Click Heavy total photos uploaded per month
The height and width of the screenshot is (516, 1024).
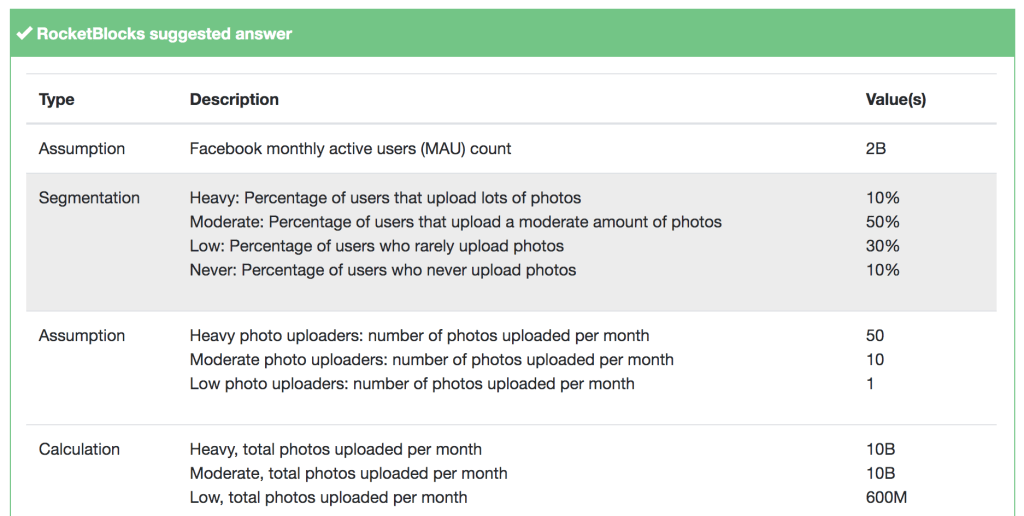coord(336,450)
